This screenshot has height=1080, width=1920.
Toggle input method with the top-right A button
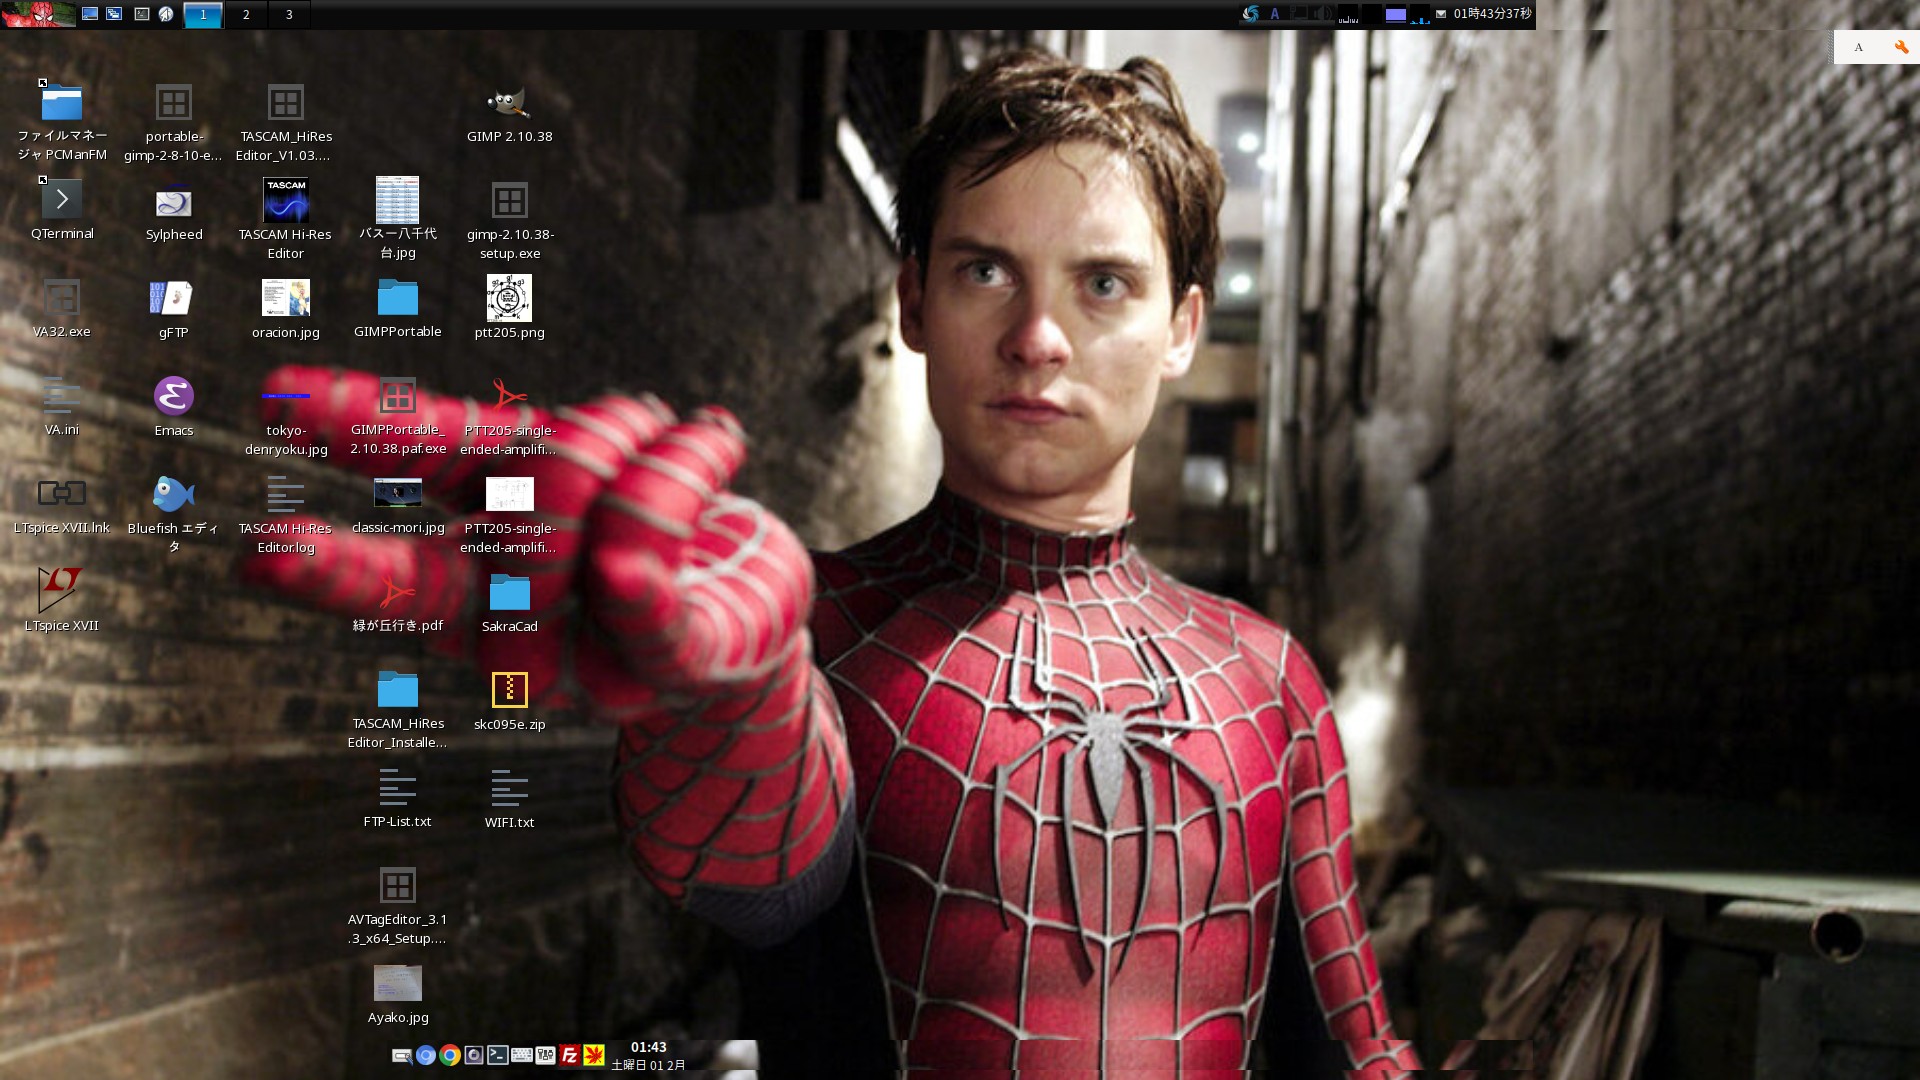1858,46
